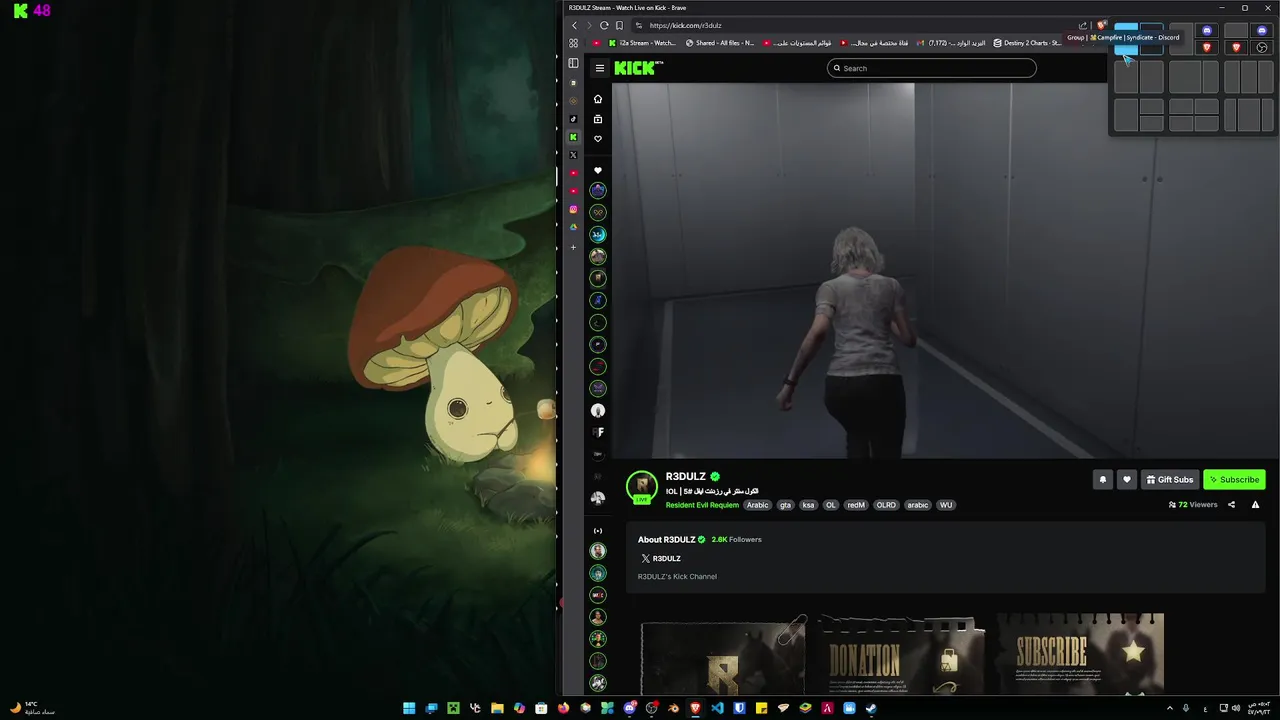Image resolution: width=1280 pixels, height=720 pixels.
Task: Click the browser back button
Action: (574, 25)
